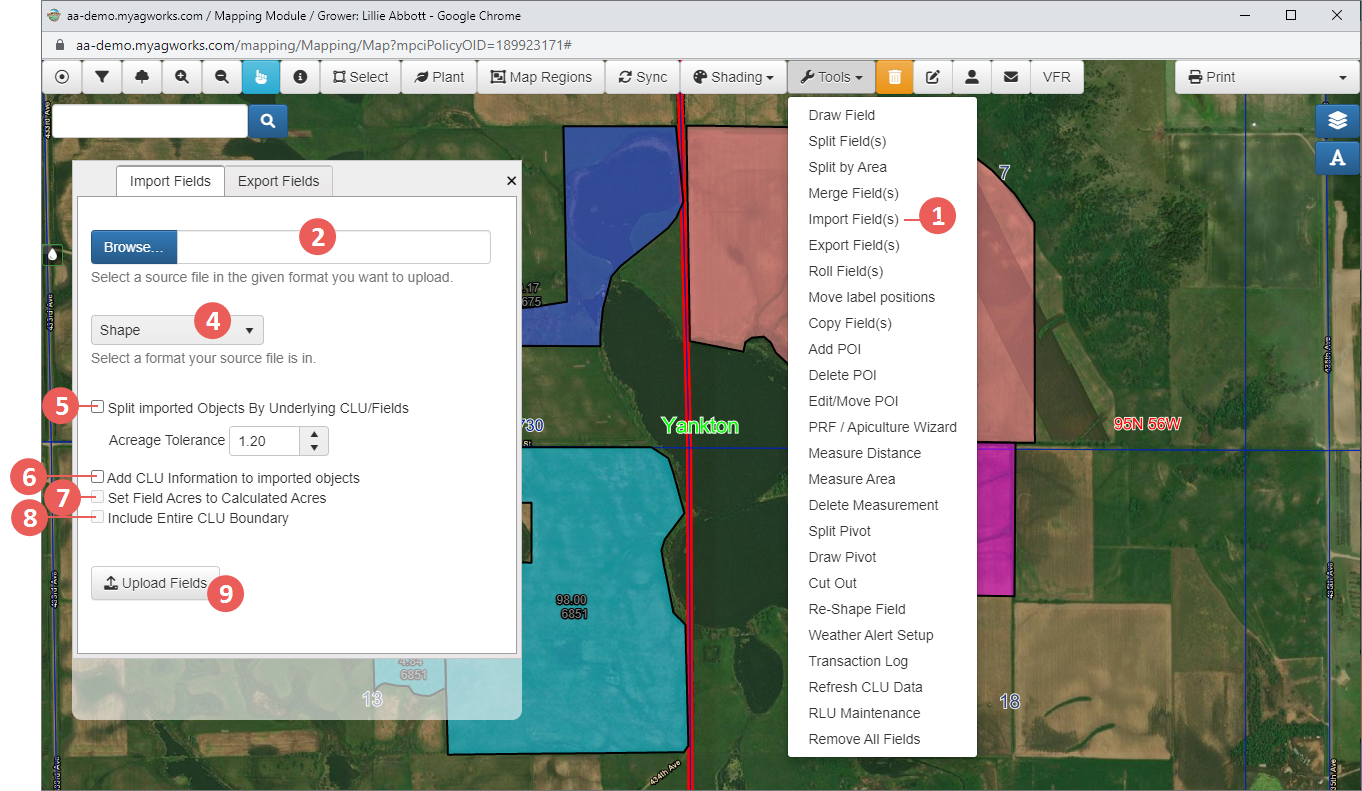The image size is (1362, 791).
Task: Click the orange trash delete icon
Action: point(894,77)
